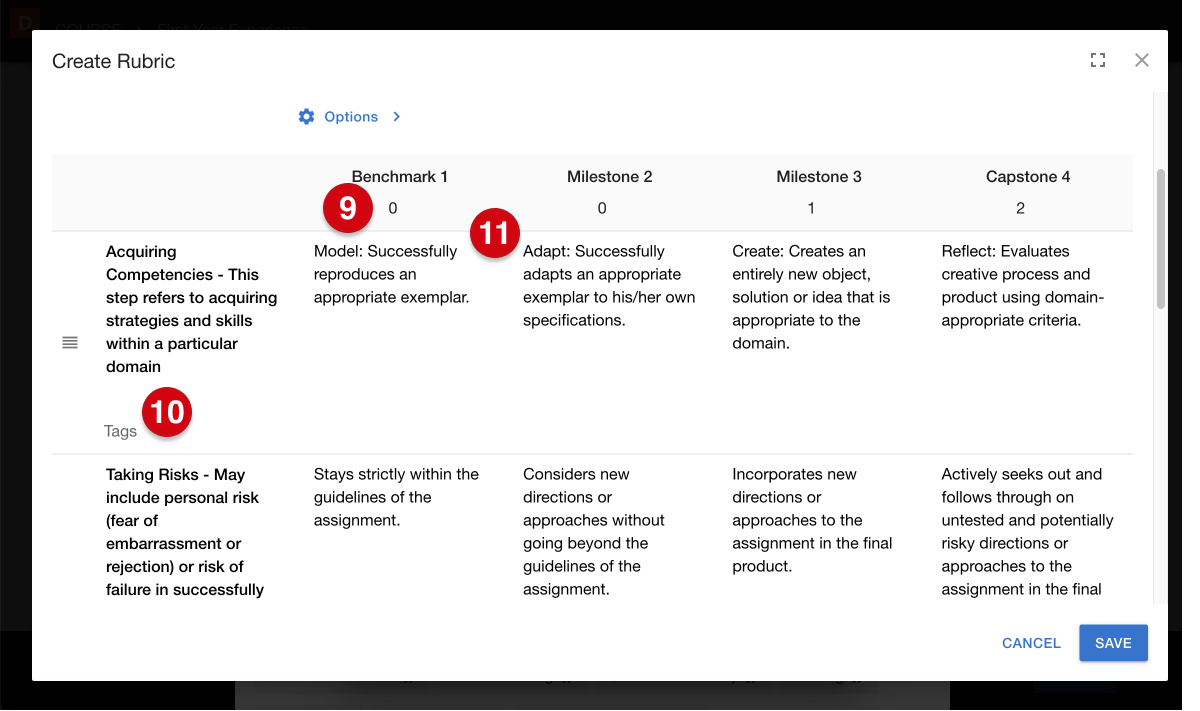This screenshot has height=711, width=1200.
Task: Save the rubric
Action: pos(1113,643)
